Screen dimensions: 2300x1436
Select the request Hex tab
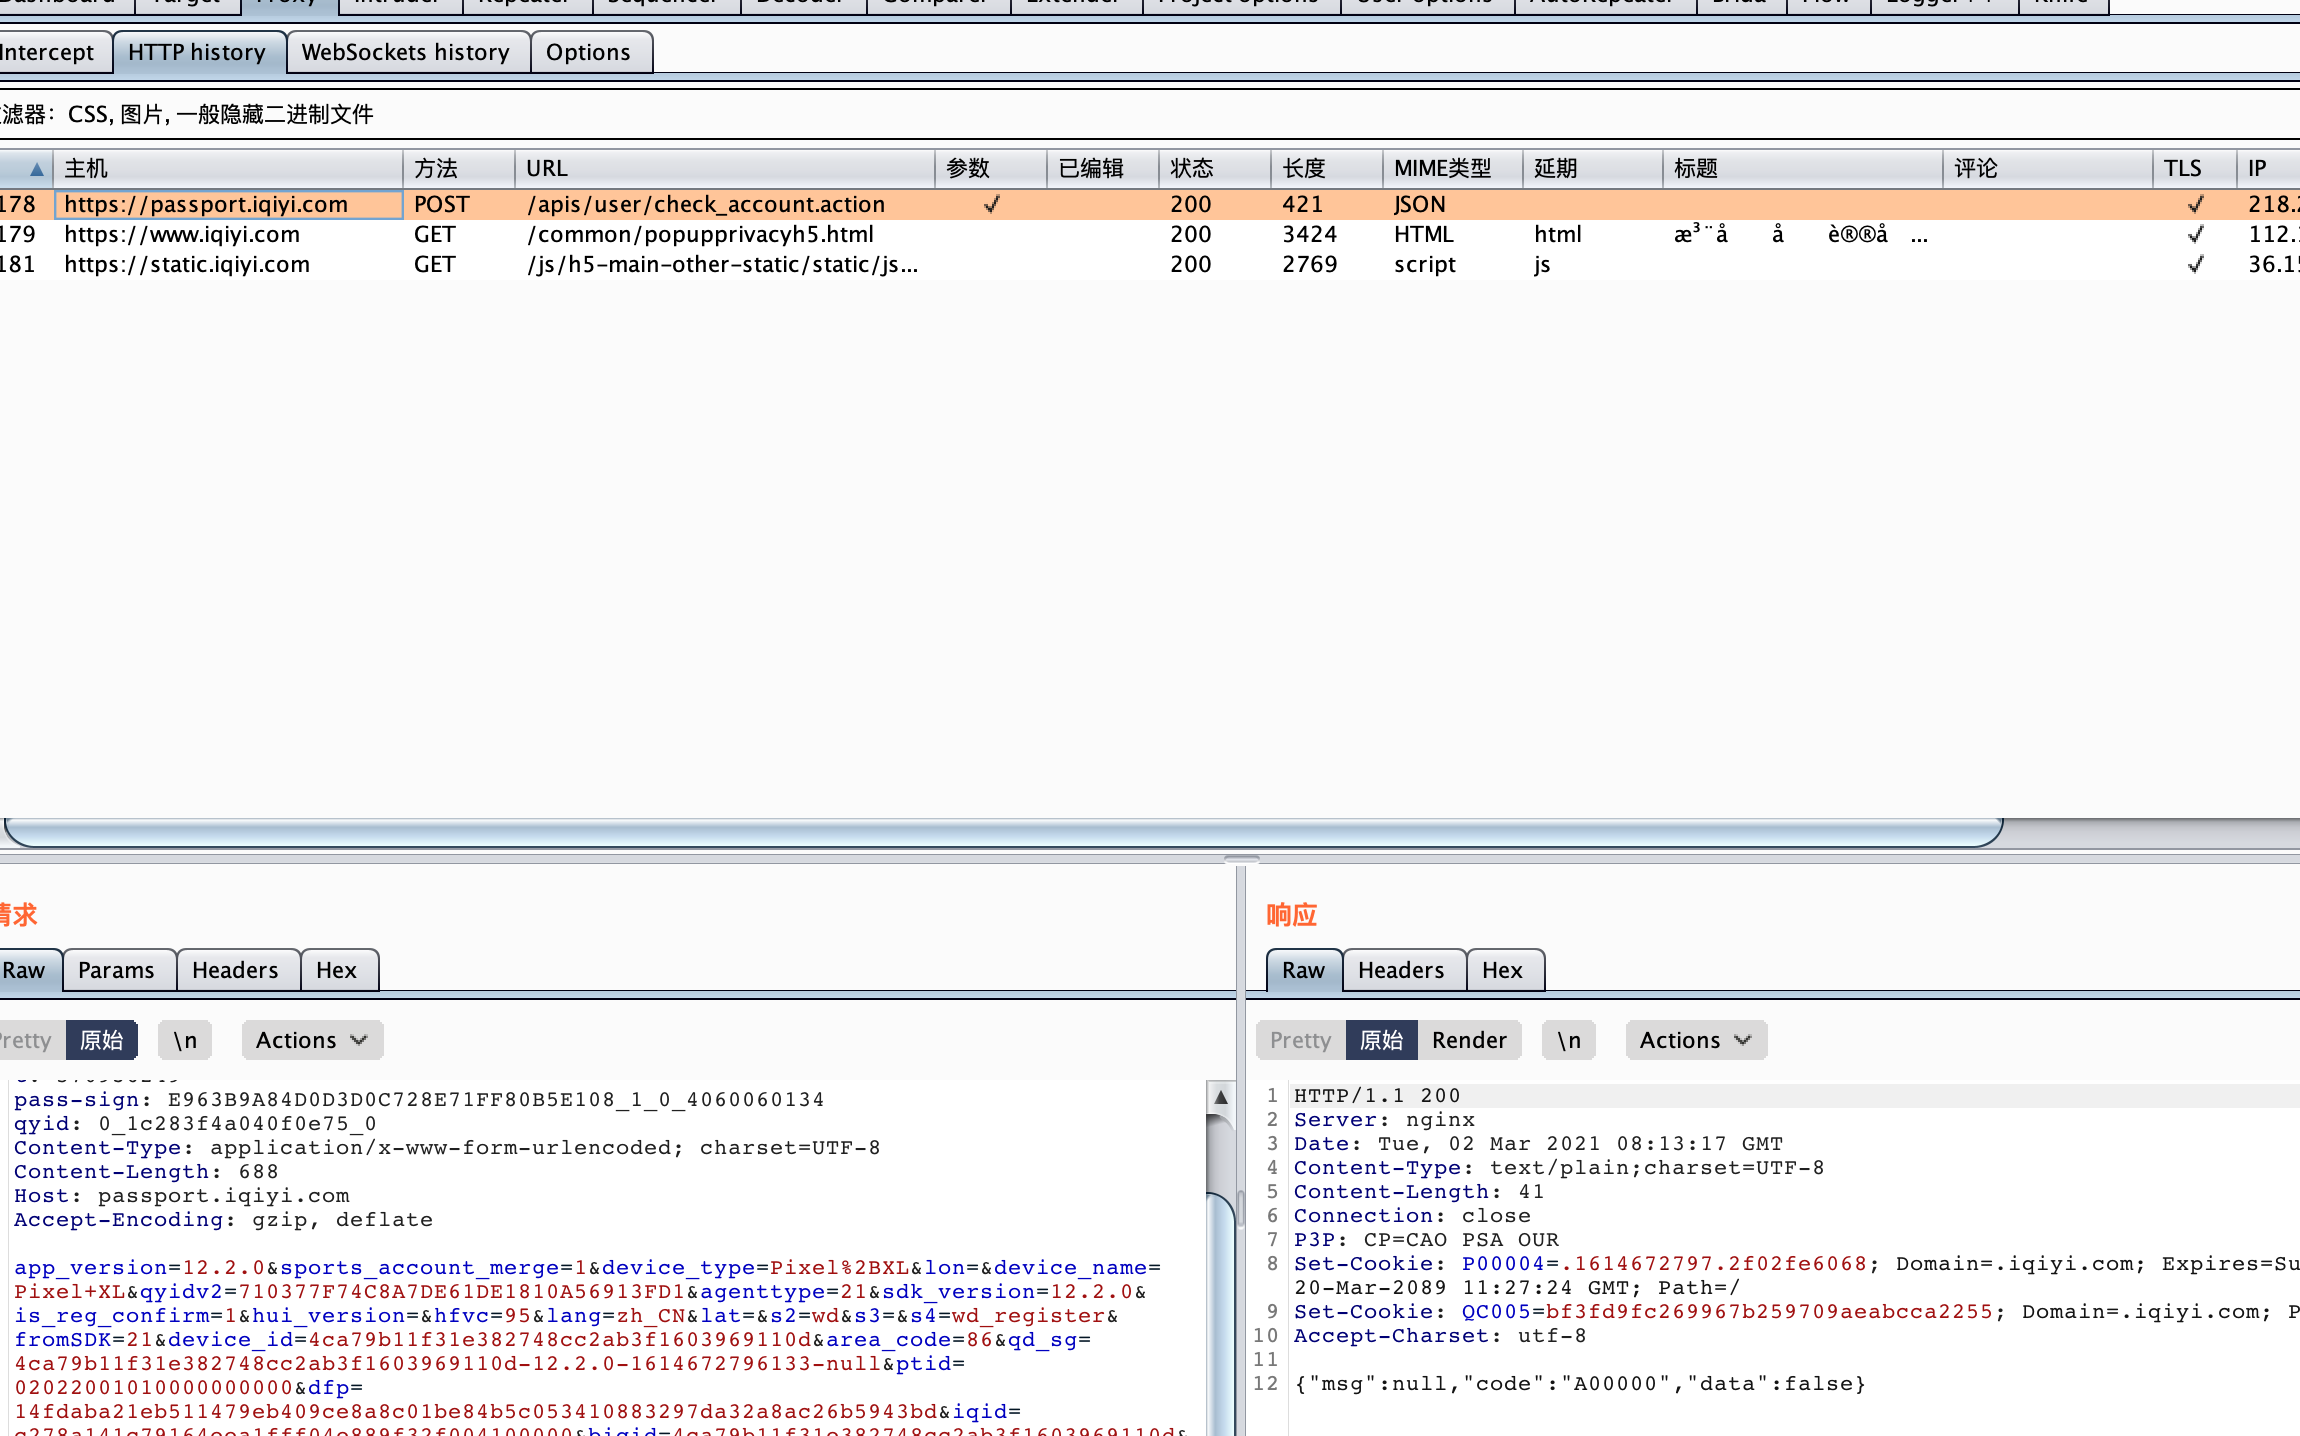pyautogui.click(x=337, y=970)
